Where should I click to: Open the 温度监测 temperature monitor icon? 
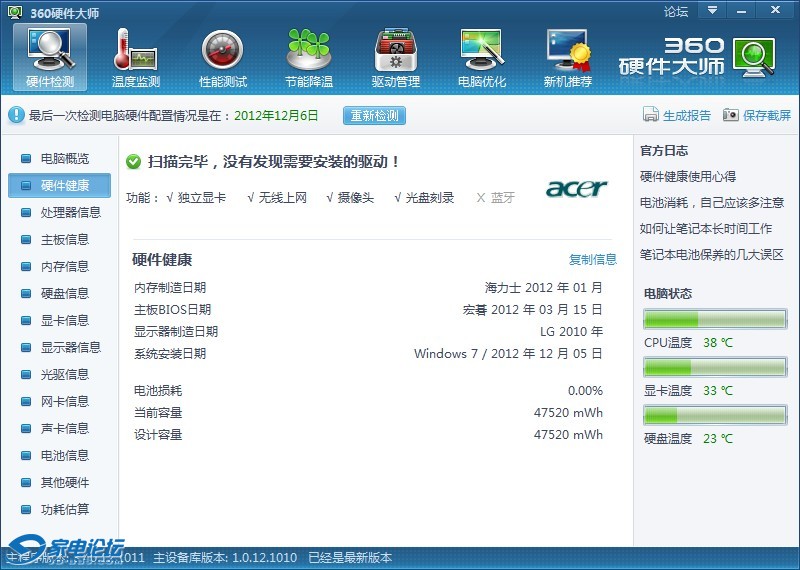point(136,50)
